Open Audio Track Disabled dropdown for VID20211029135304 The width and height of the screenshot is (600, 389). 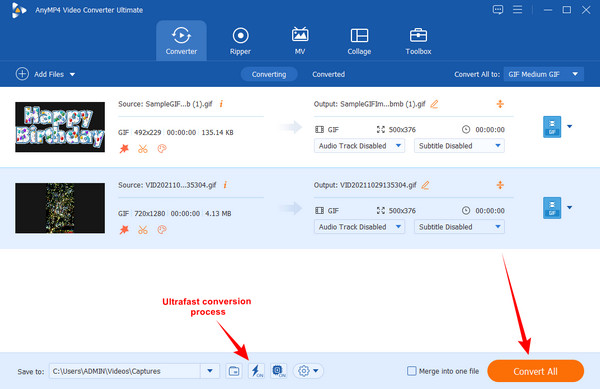pyautogui.click(x=359, y=227)
